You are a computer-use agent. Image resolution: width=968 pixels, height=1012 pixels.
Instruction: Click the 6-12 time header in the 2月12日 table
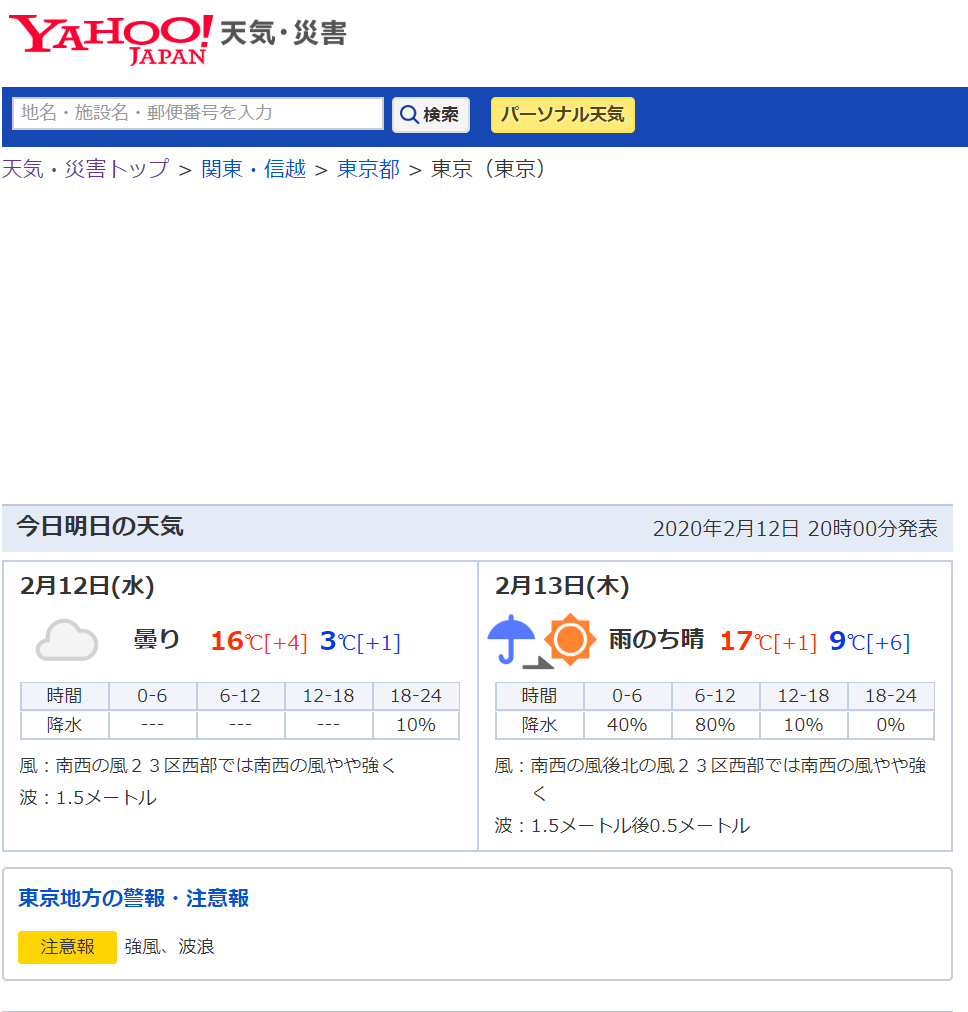click(x=240, y=696)
